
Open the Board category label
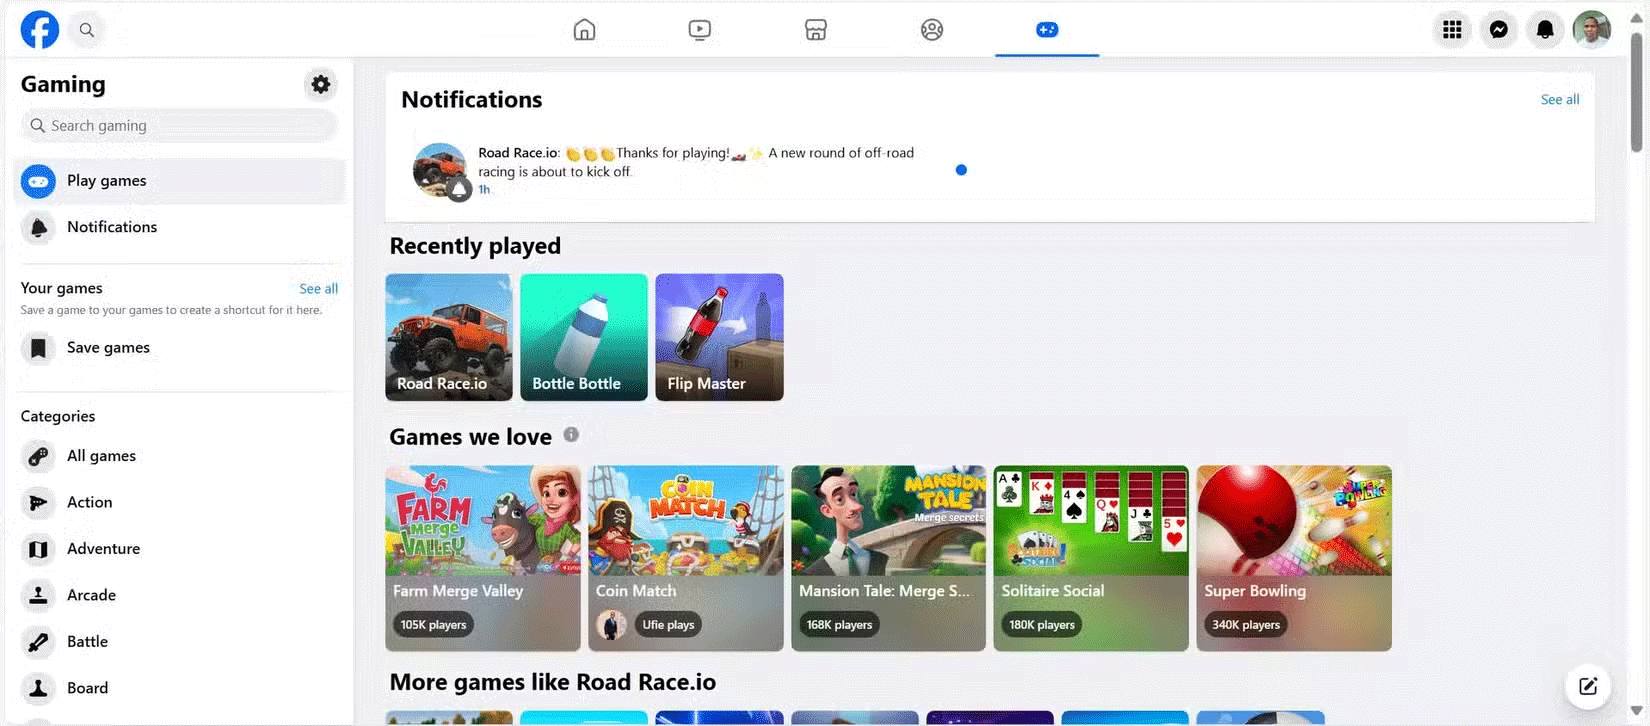88,688
